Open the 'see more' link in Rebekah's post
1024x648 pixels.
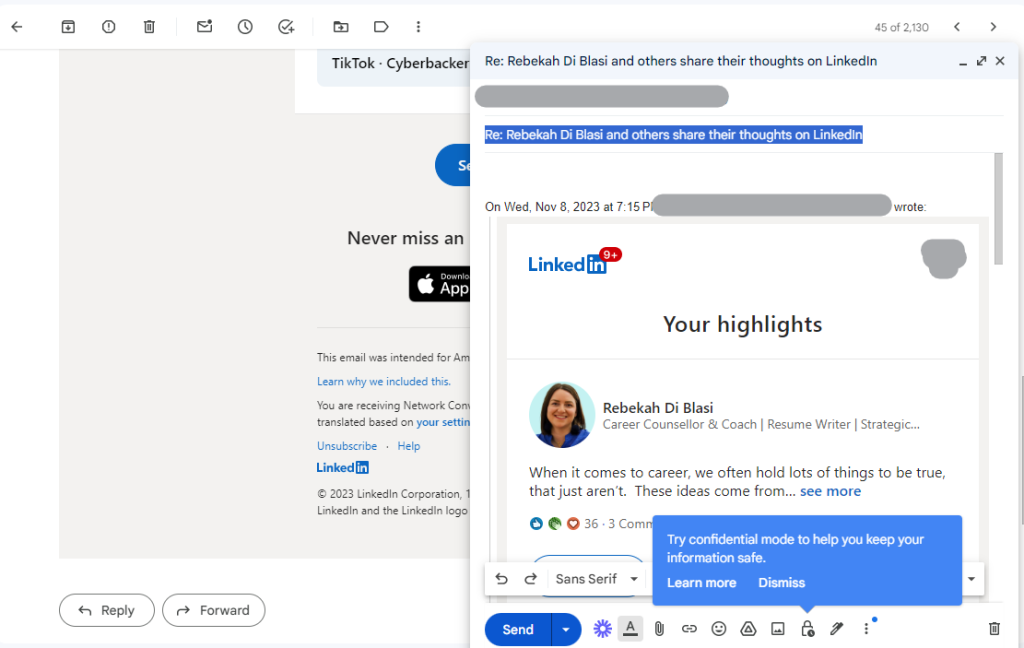click(830, 491)
